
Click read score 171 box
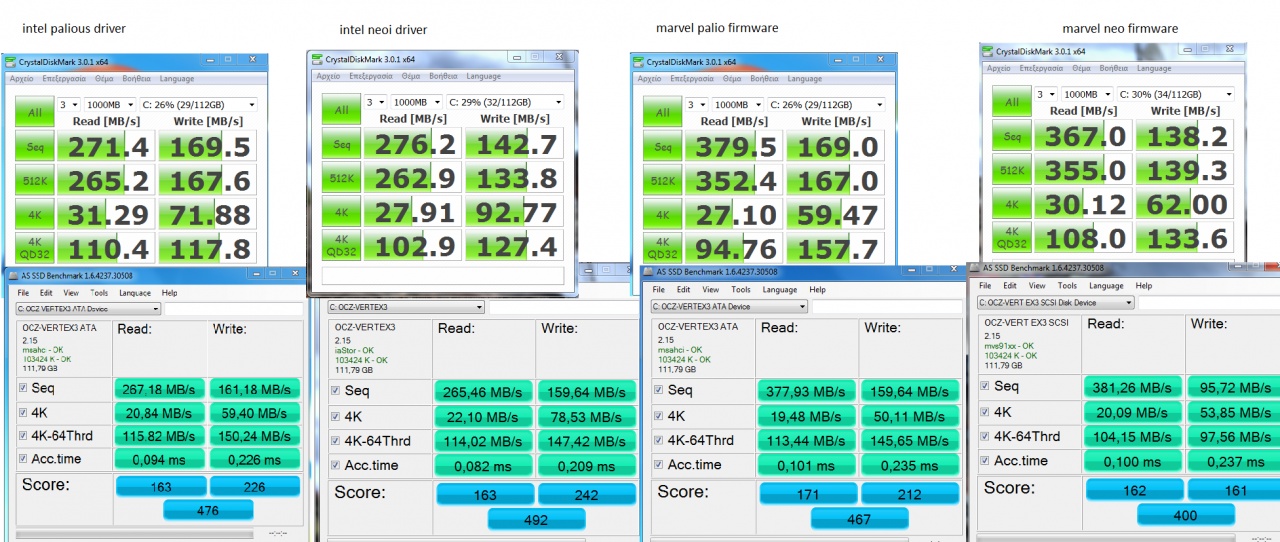point(807,493)
